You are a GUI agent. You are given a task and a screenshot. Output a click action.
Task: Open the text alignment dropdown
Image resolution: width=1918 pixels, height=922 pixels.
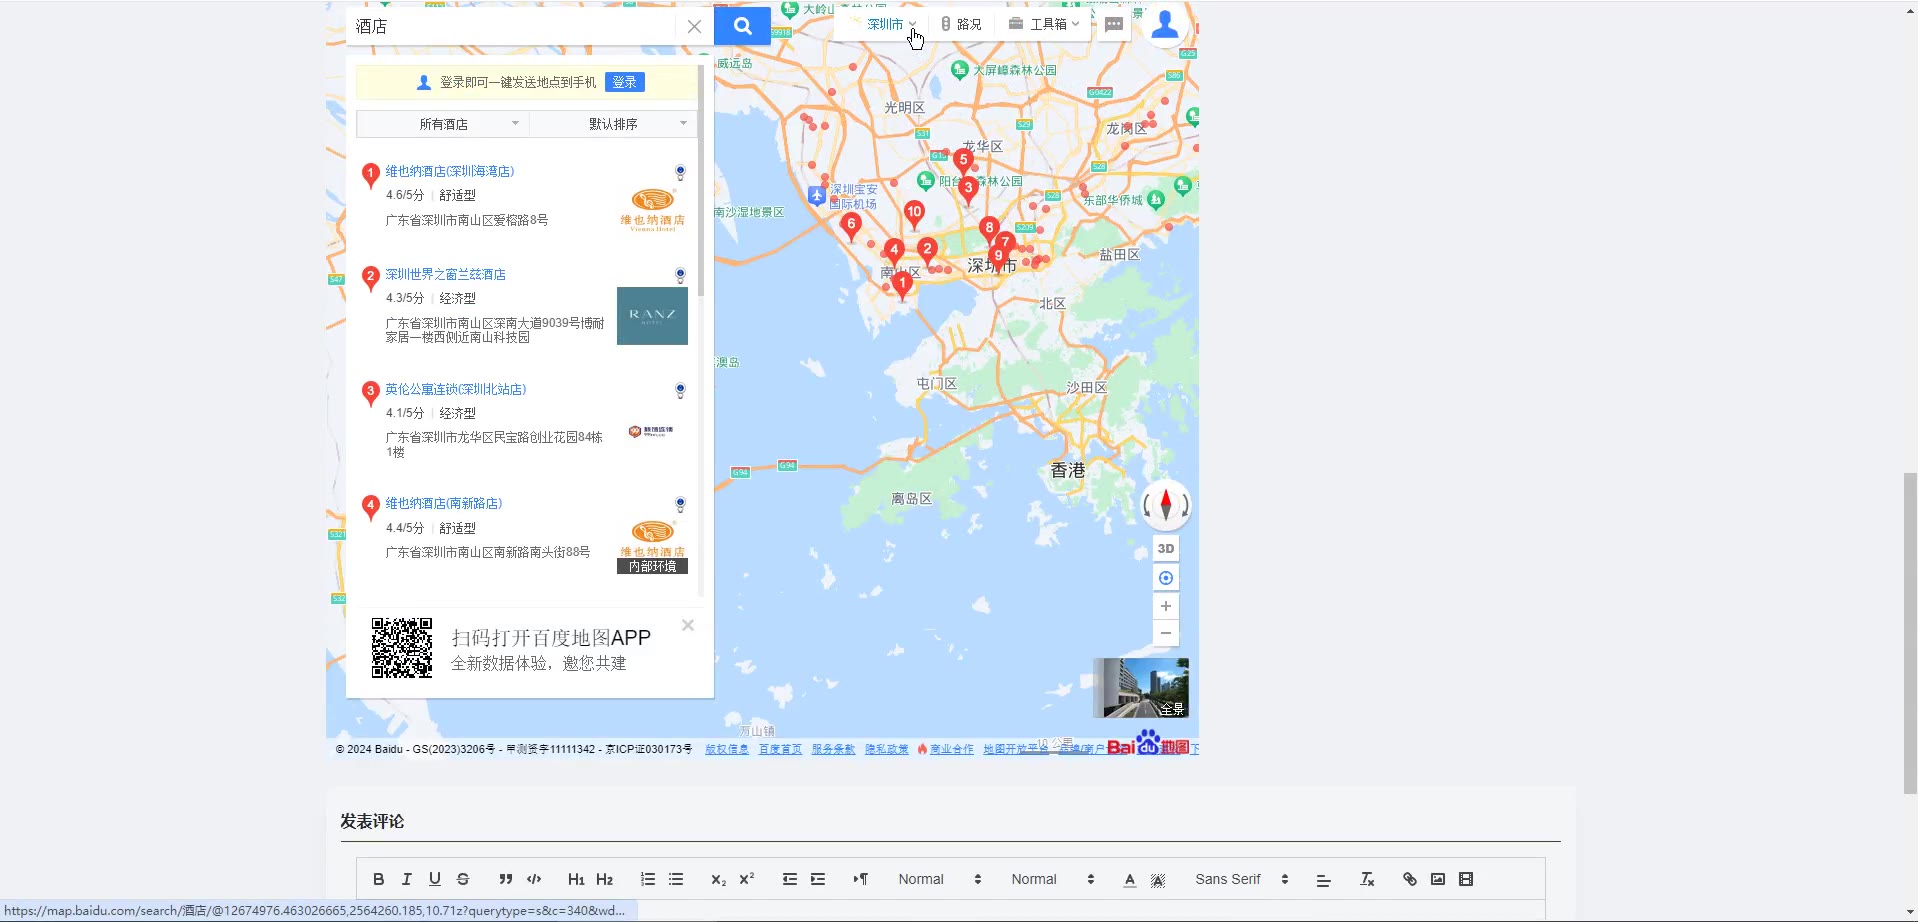tap(1324, 879)
